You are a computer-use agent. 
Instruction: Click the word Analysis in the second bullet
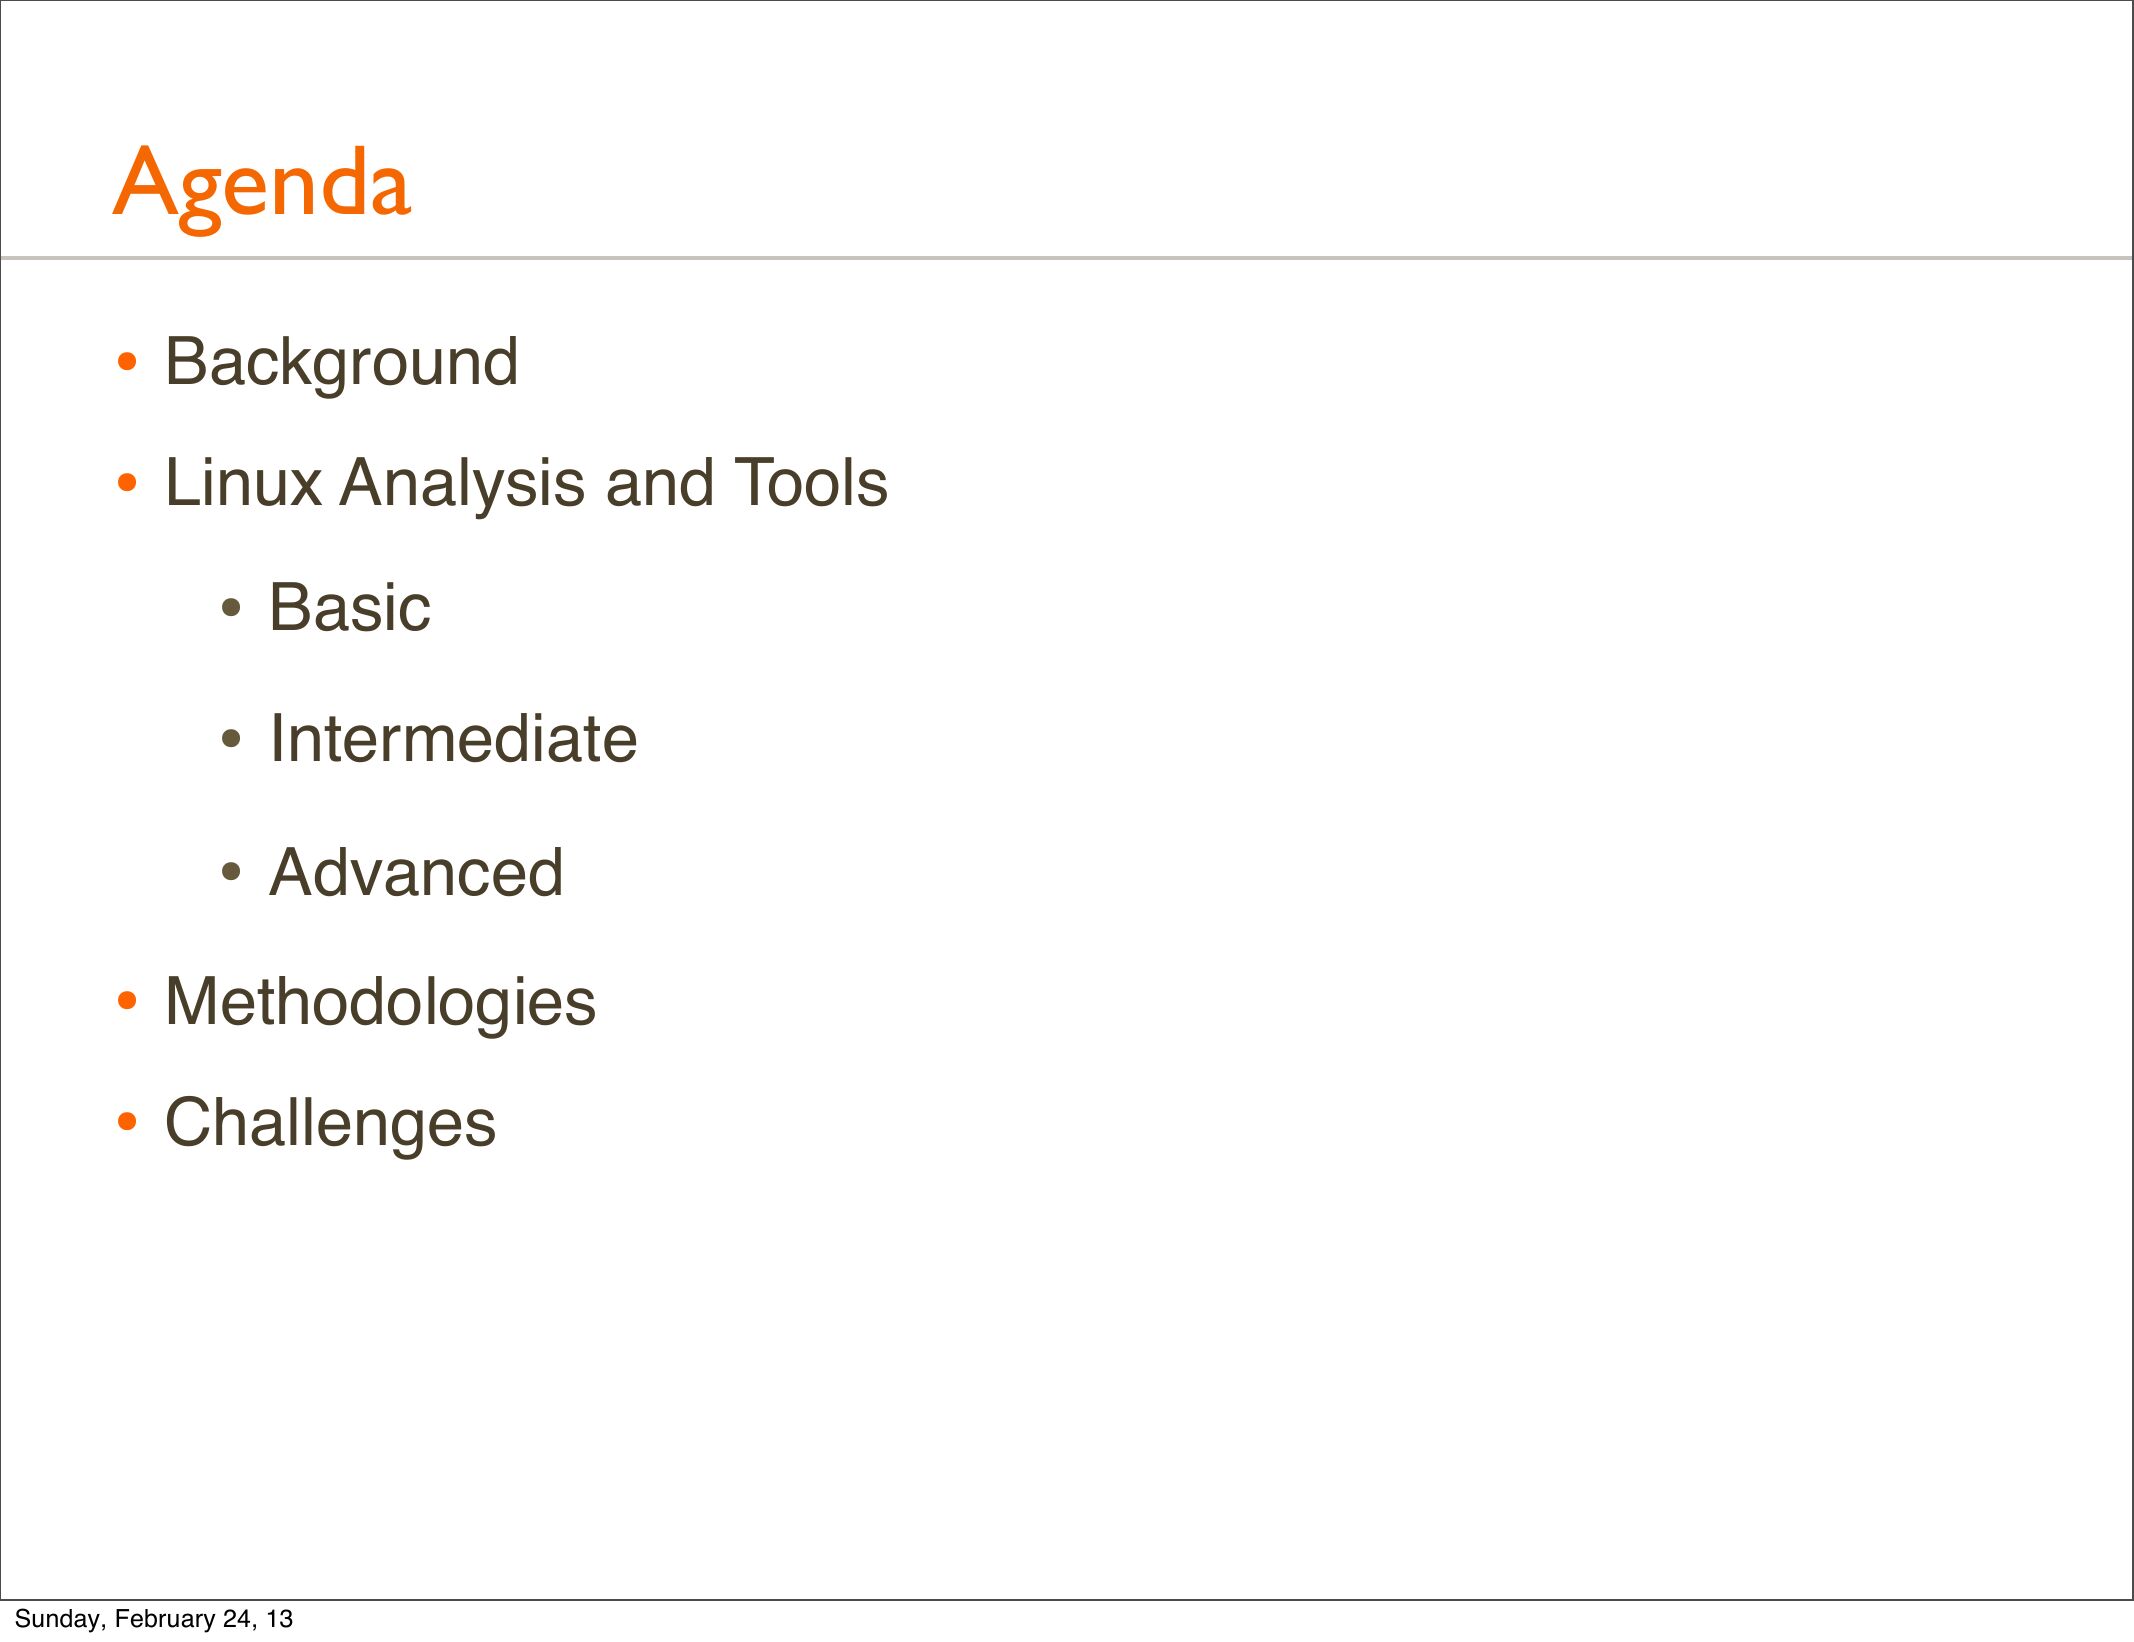[x=463, y=483]
